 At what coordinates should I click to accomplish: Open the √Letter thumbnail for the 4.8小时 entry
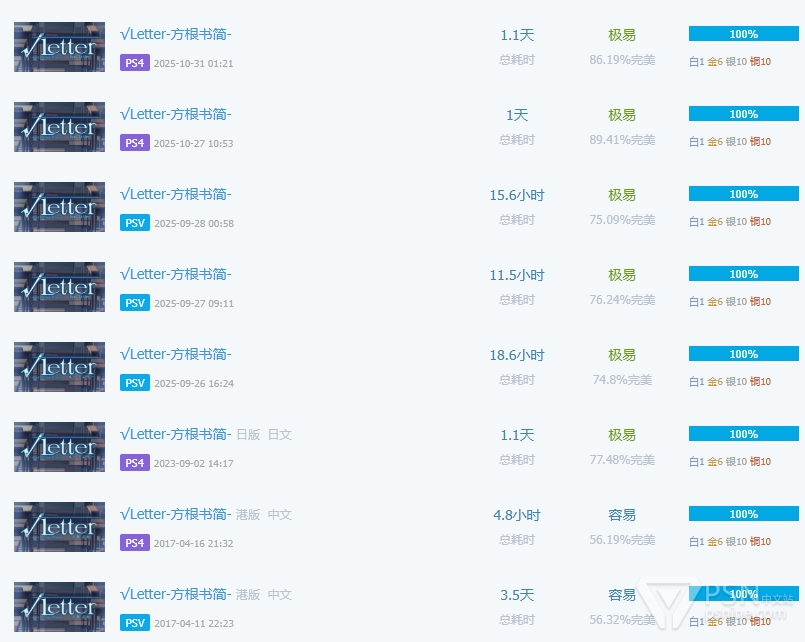pyautogui.click(x=59, y=527)
